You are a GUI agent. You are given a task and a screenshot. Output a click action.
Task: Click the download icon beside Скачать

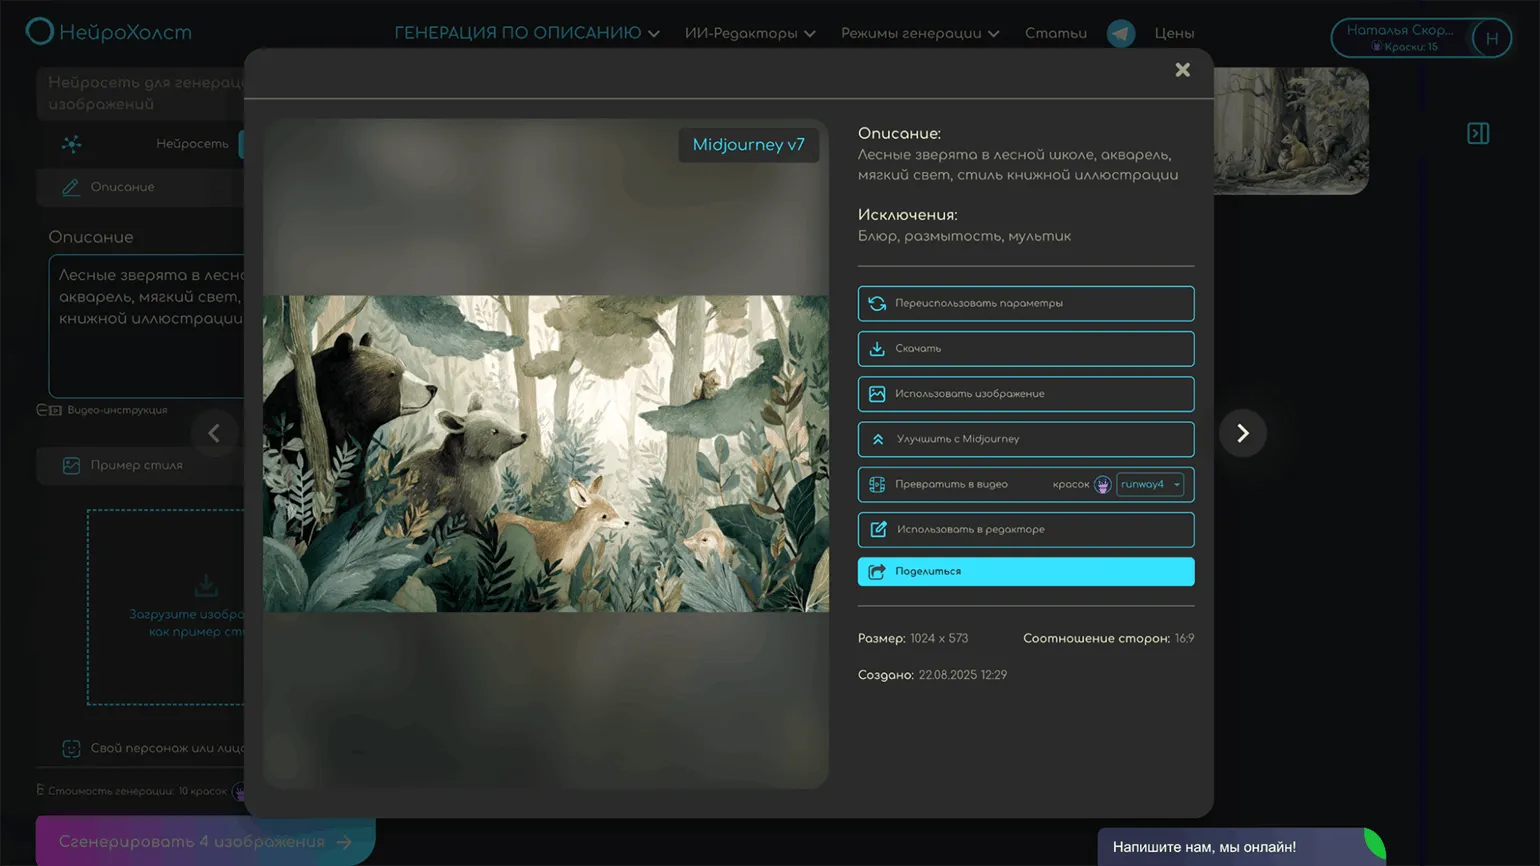[x=877, y=349]
